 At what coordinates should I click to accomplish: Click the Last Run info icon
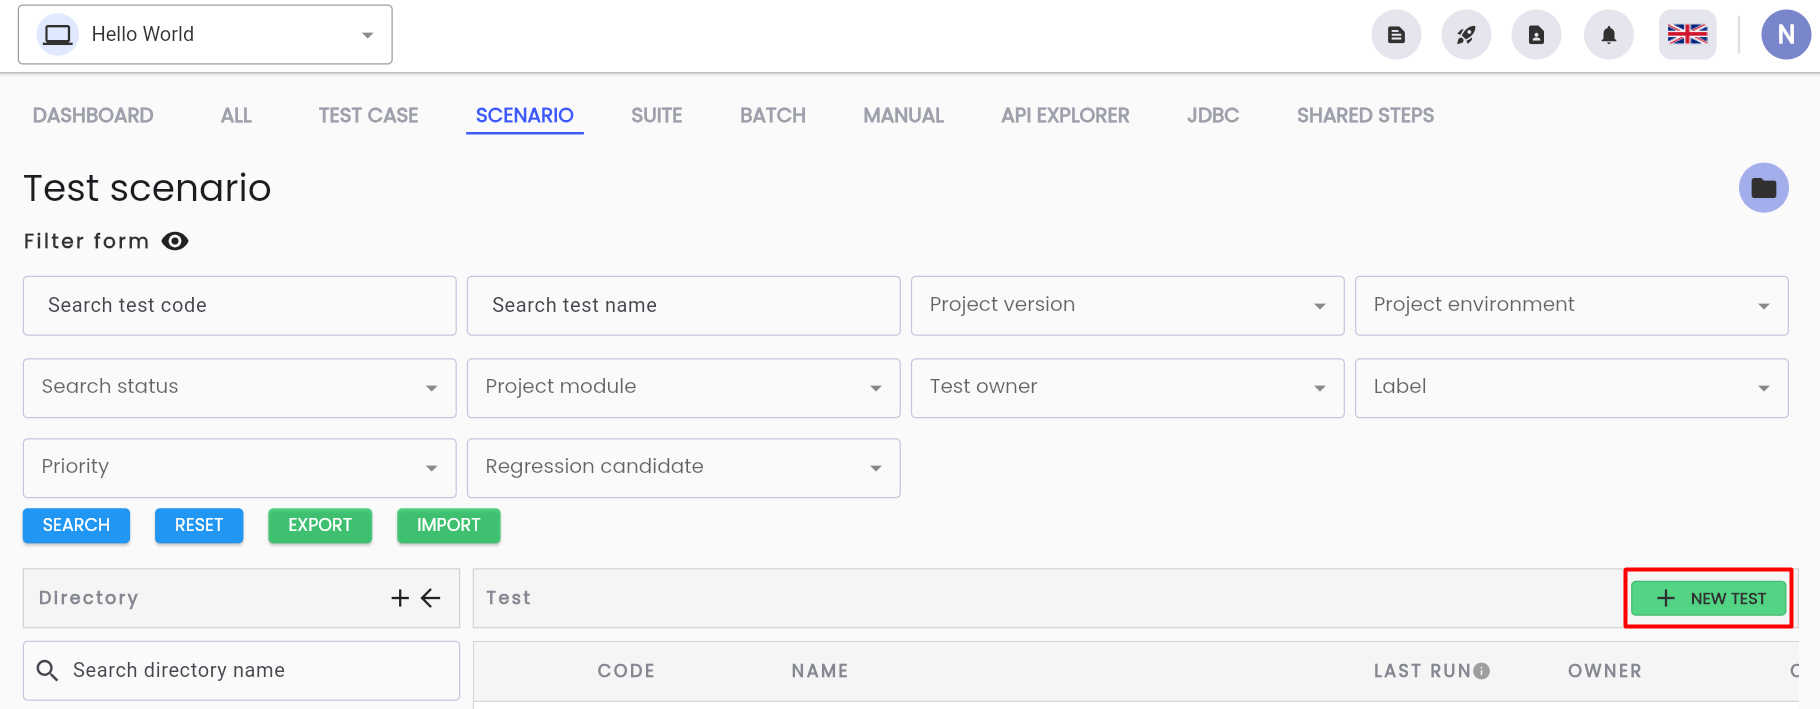click(1482, 671)
